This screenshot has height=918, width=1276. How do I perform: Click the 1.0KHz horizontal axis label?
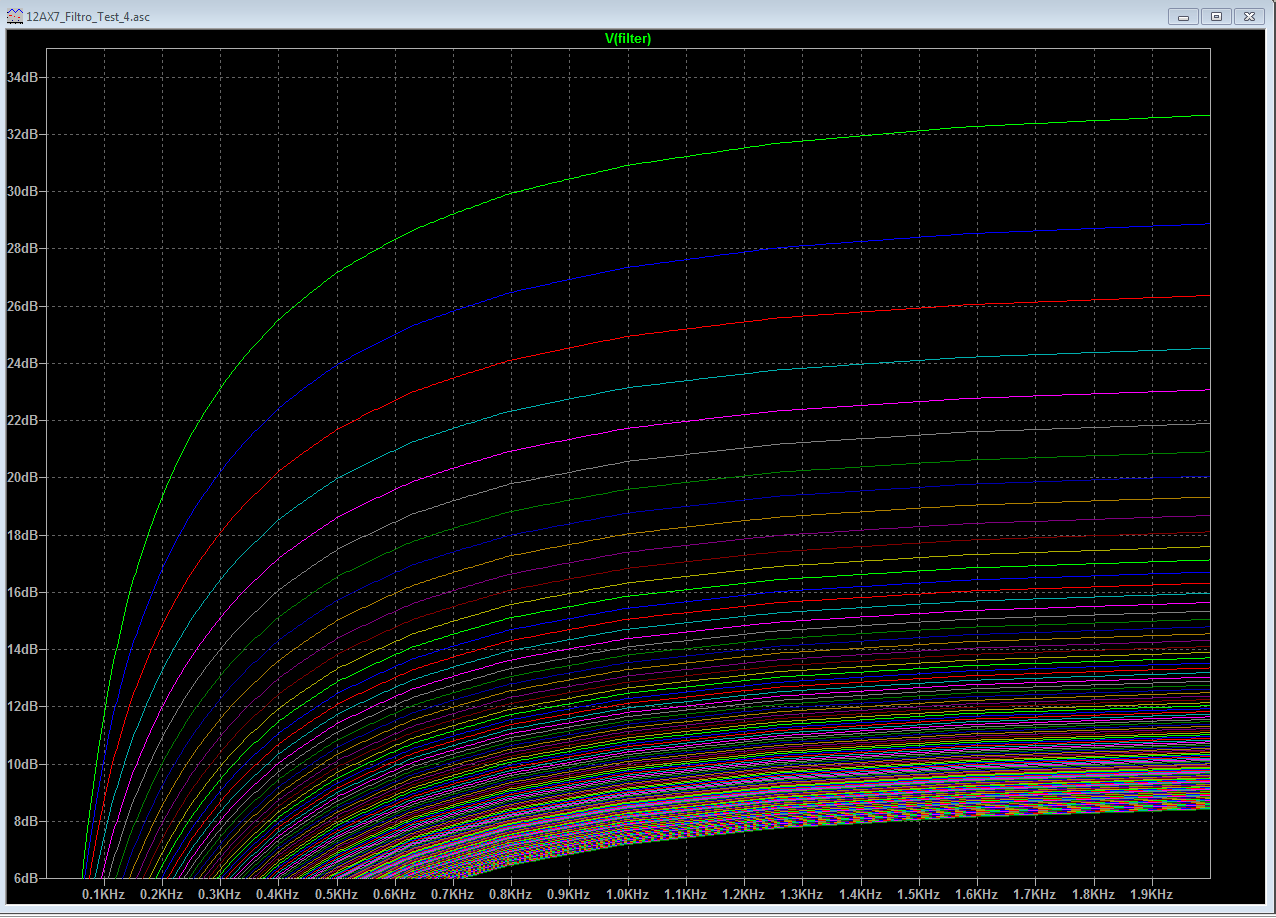click(627, 894)
